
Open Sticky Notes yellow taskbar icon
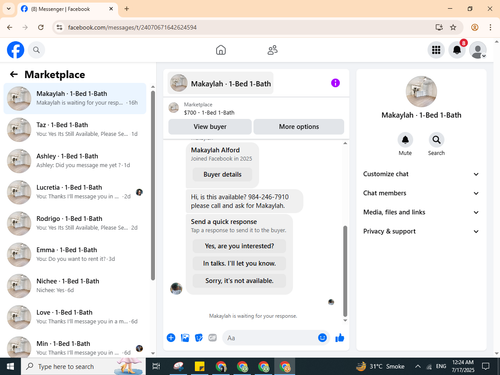pyautogui.click(x=199, y=366)
